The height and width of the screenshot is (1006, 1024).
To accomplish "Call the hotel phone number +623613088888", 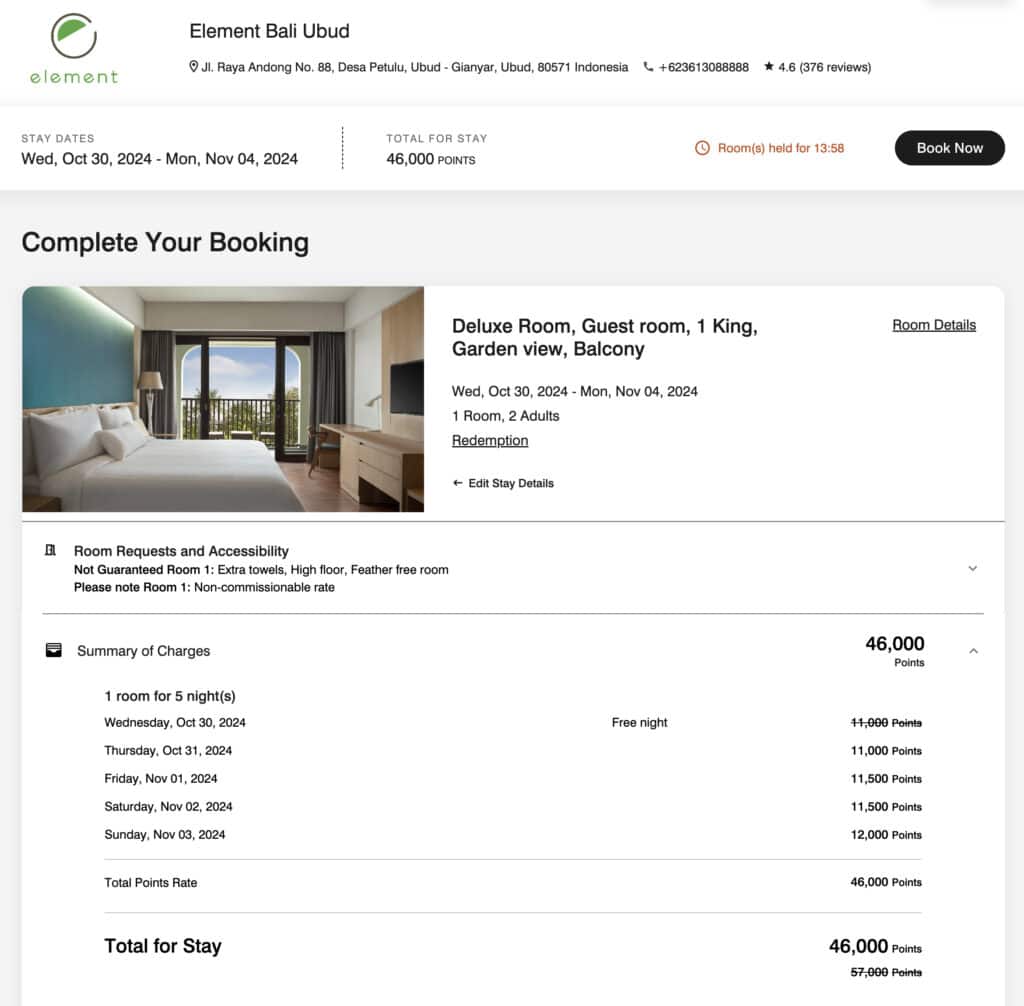I will [x=703, y=67].
